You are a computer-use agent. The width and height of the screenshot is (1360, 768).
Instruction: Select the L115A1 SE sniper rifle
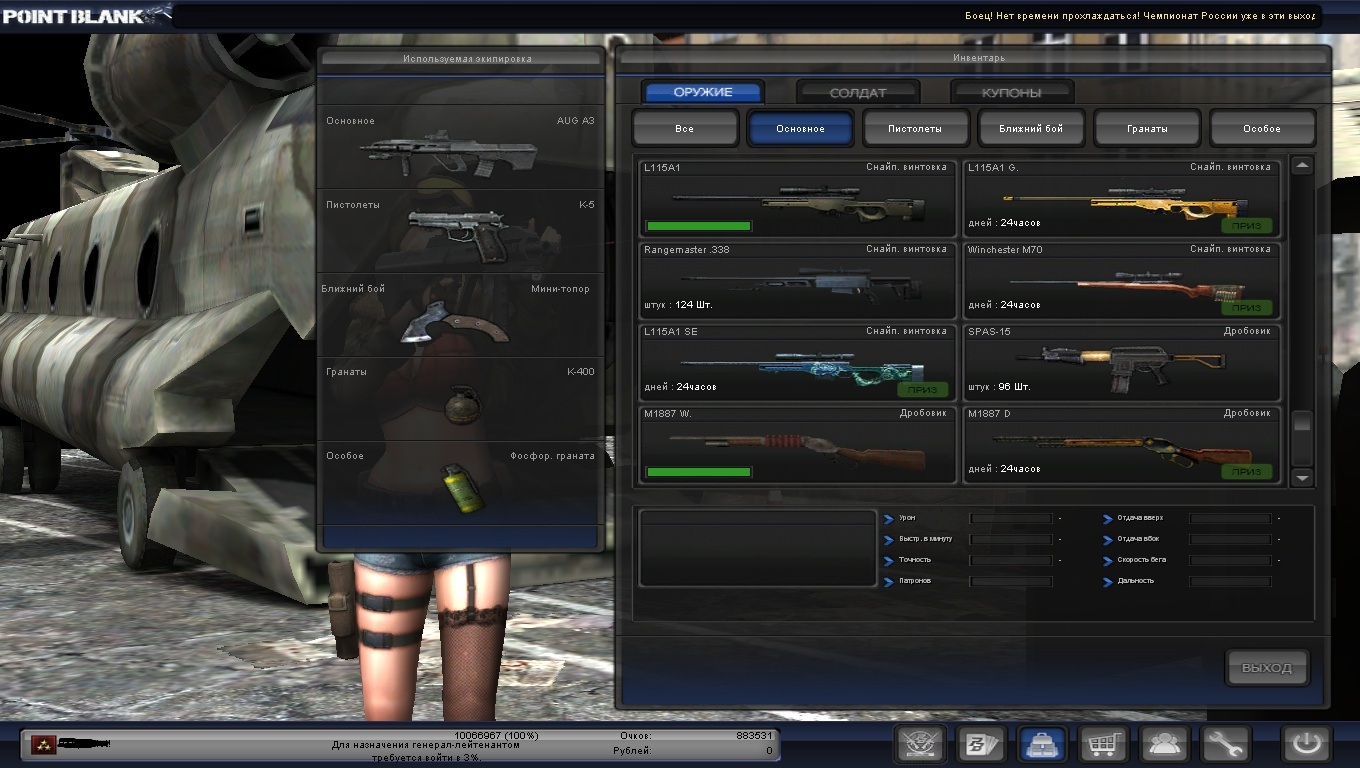point(798,362)
